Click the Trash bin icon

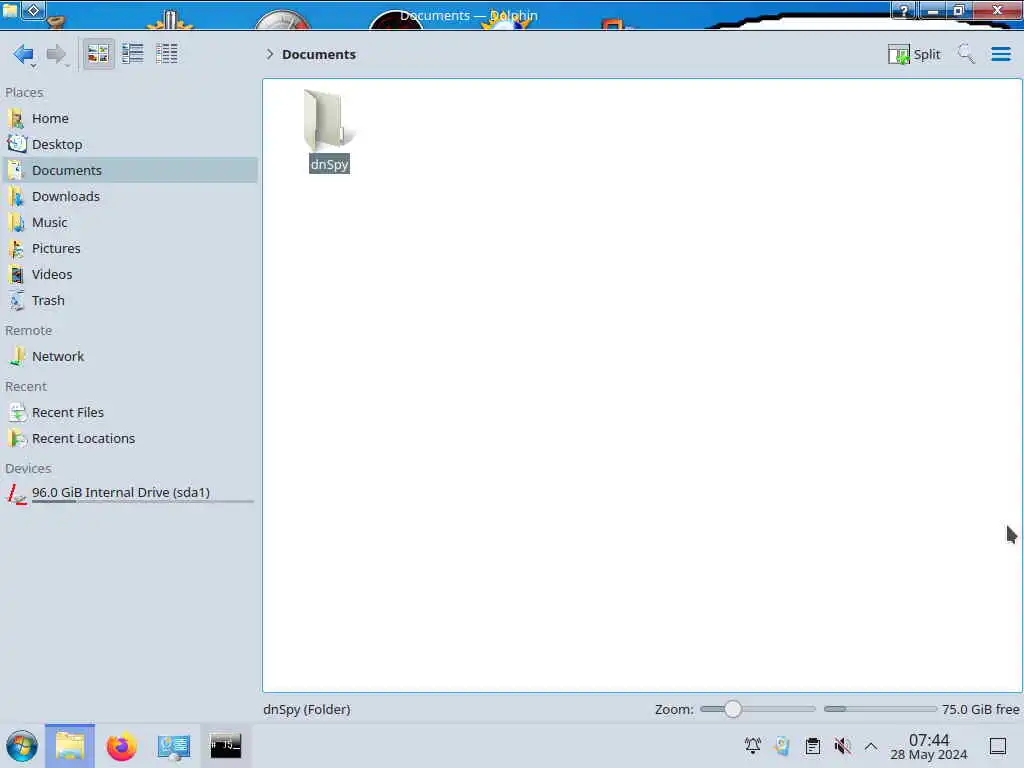point(17,300)
